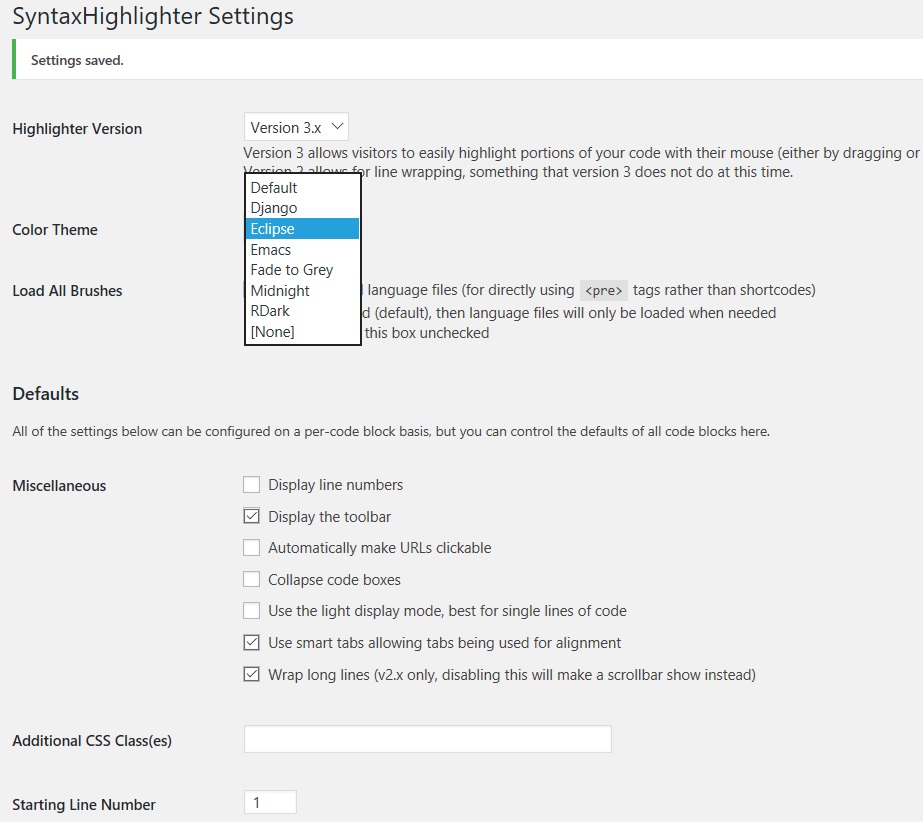Image resolution: width=923 pixels, height=822 pixels.
Task: Select the Midnight color theme
Action: [302, 290]
